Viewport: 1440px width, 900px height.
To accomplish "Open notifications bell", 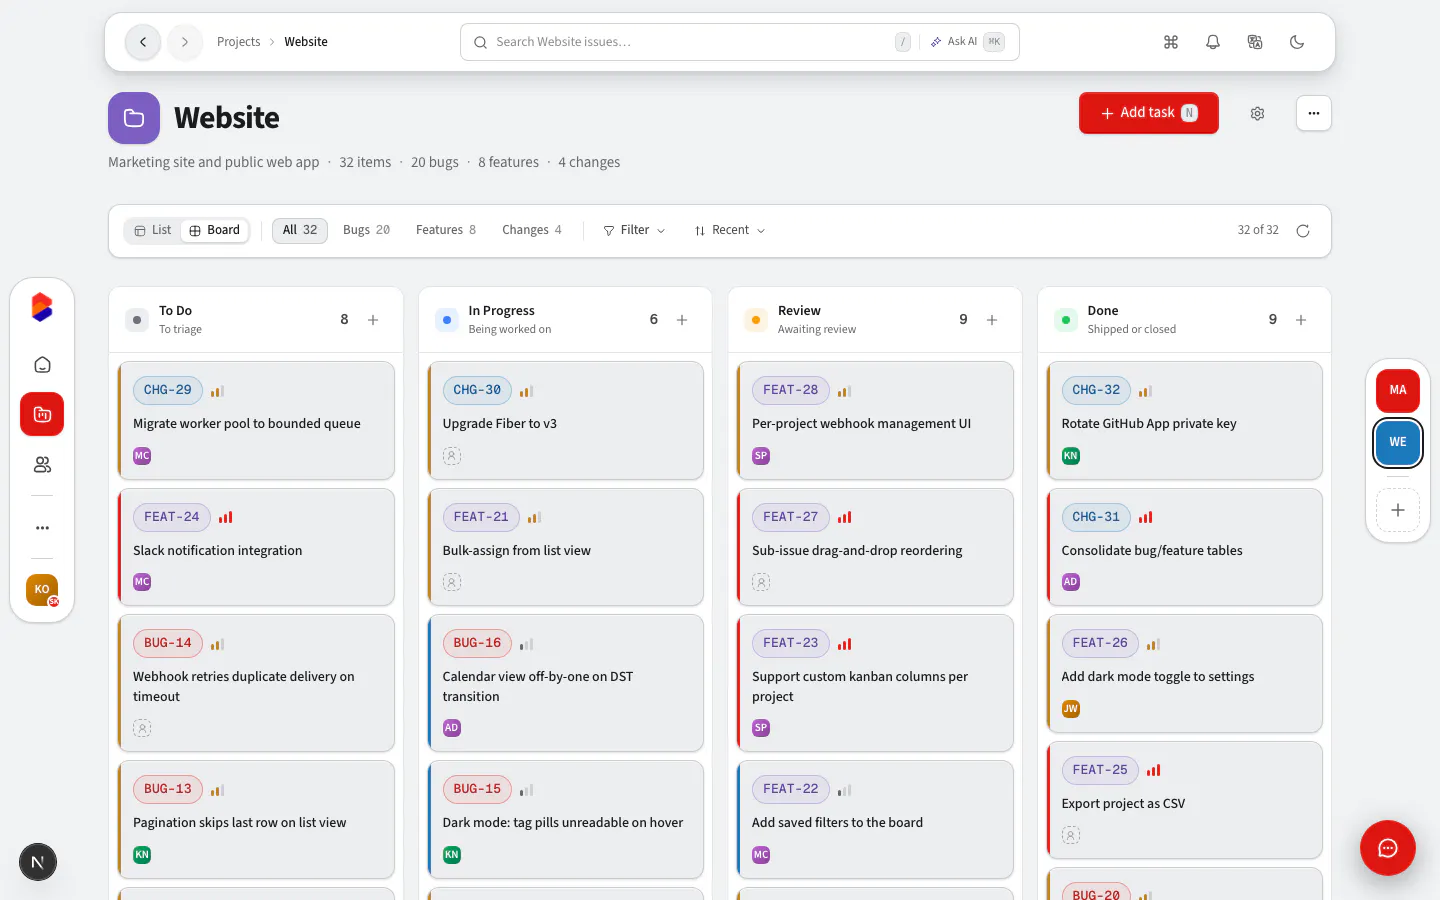I will click(x=1213, y=42).
